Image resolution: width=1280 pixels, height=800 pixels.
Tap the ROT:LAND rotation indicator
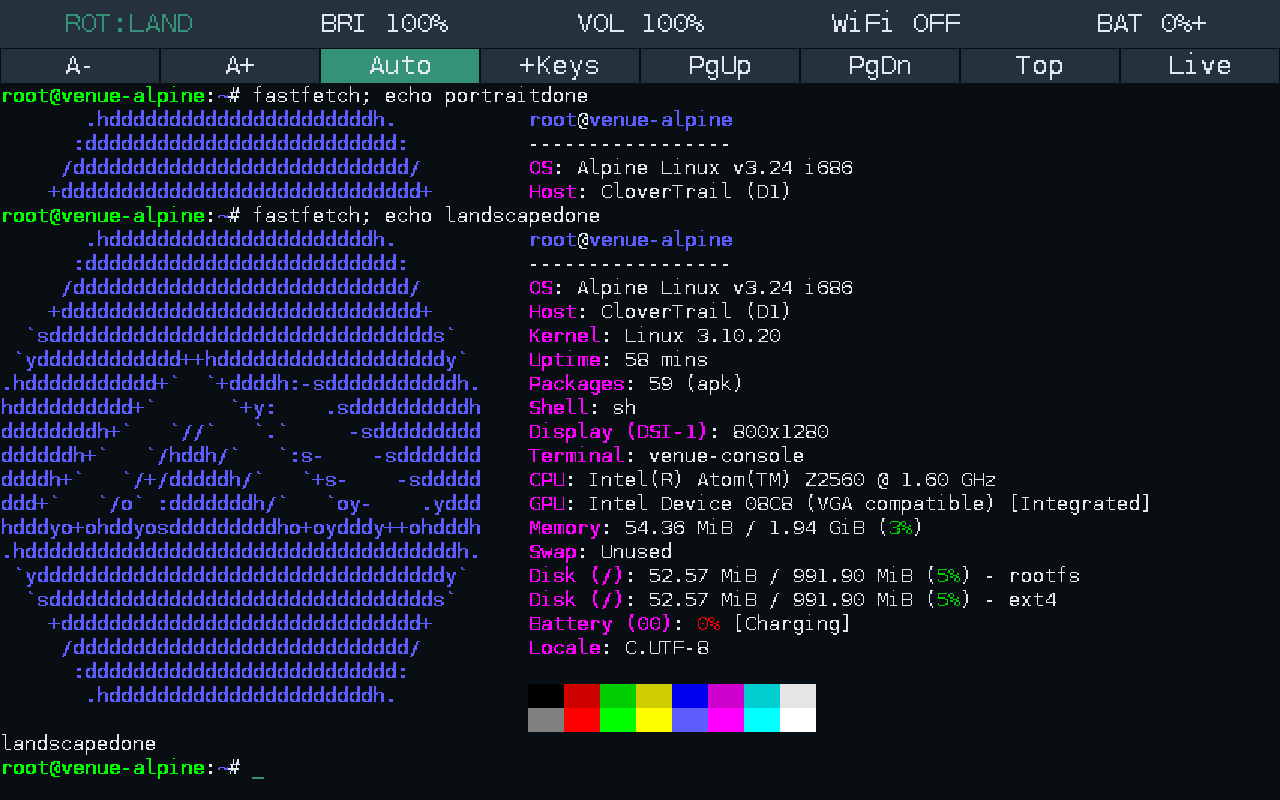click(x=129, y=23)
